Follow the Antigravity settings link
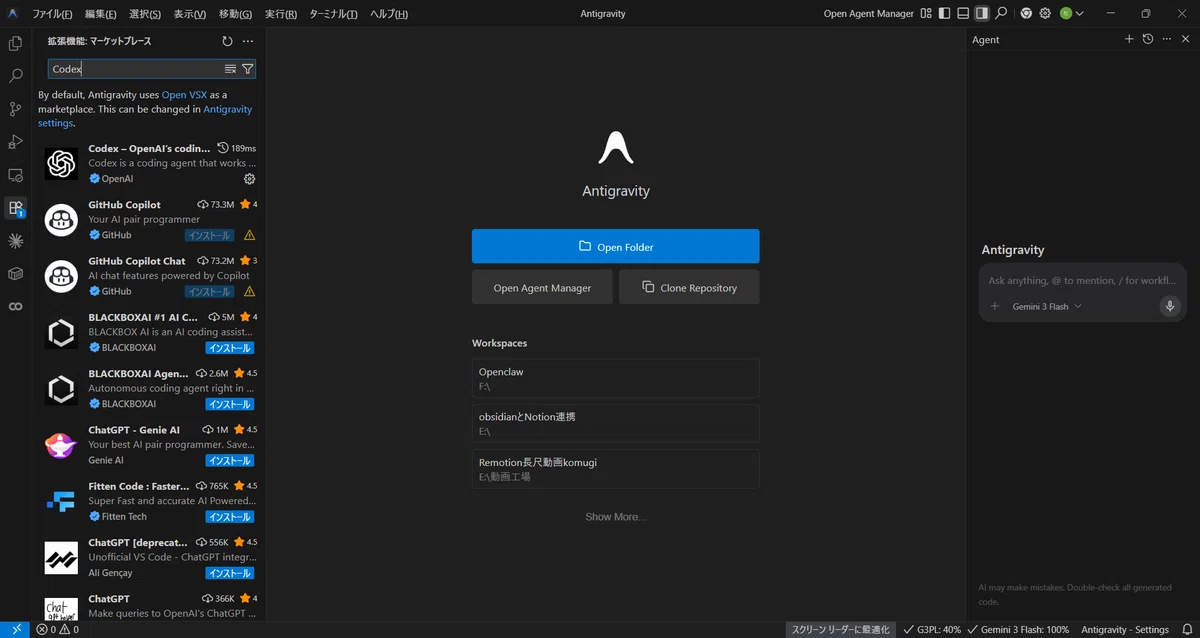1200x638 pixels. [x=145, y=116]
